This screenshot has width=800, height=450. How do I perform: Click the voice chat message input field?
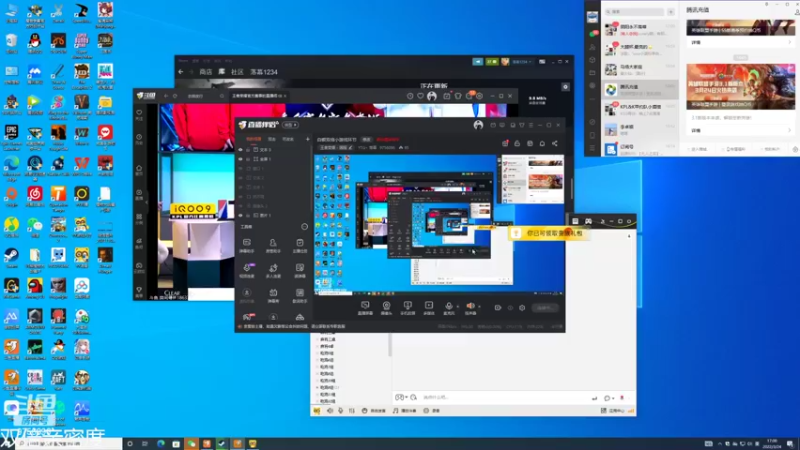coord(505,397)
